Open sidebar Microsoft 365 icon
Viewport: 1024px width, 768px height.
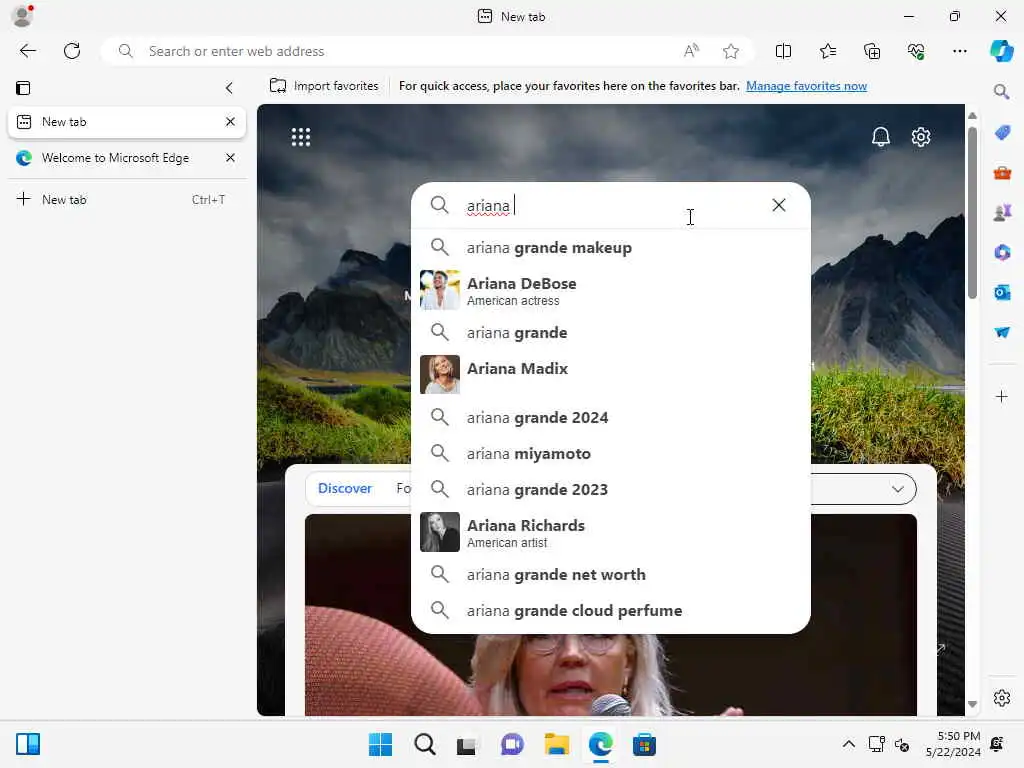(x=1002, y=252)
